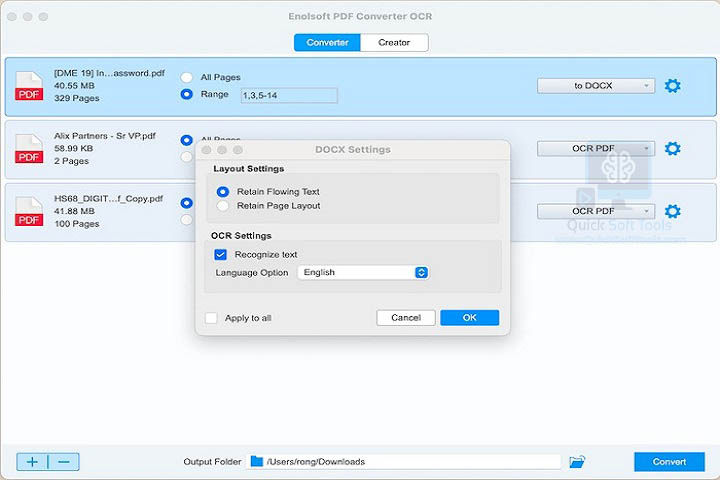Choose Retain Page Layout option

click(223, 206)
